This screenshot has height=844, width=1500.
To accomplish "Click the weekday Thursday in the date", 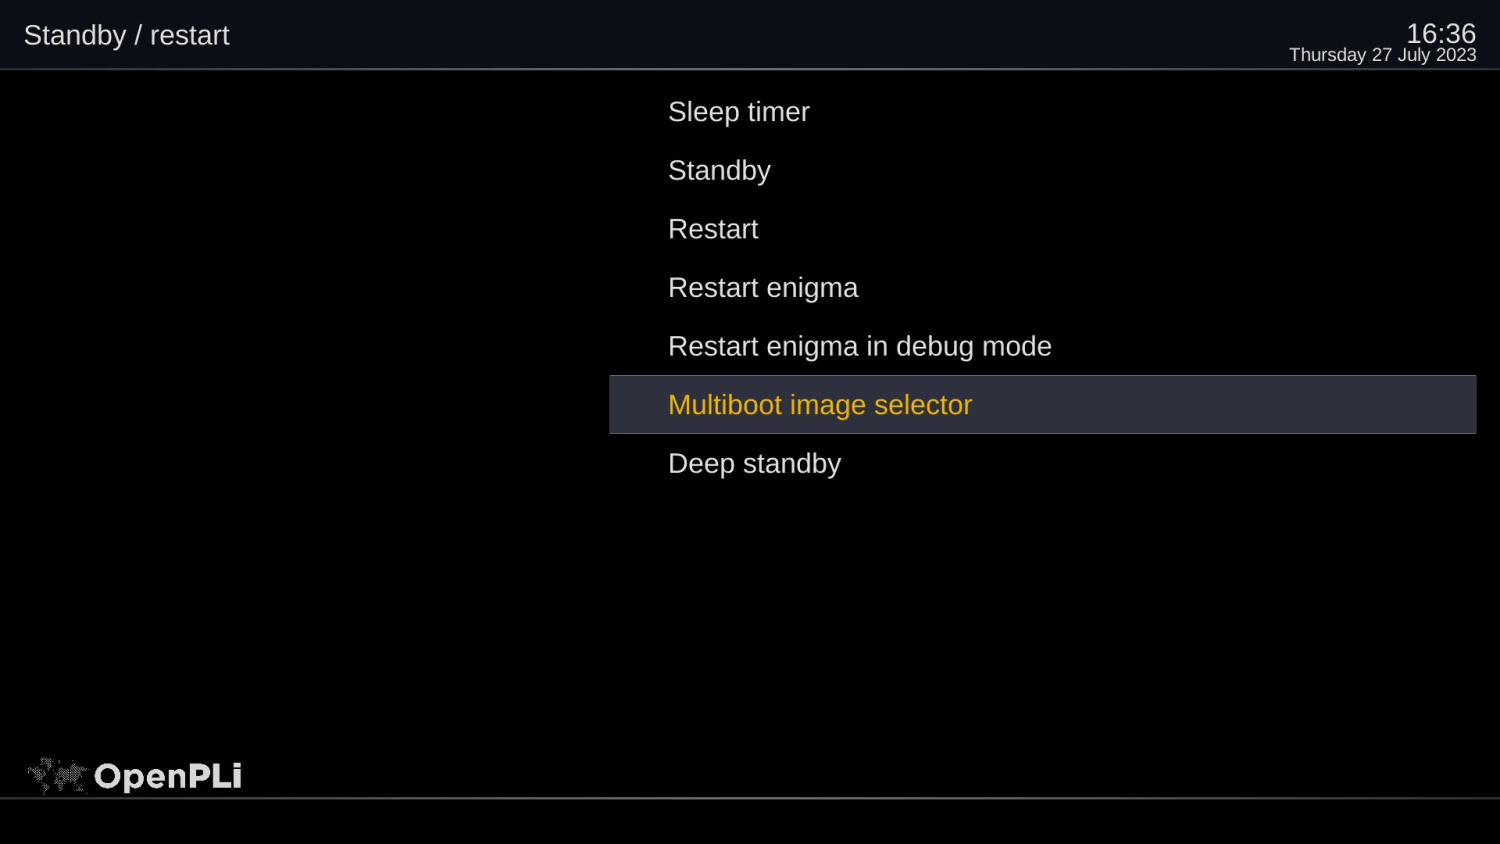I will click(1327, 55).
